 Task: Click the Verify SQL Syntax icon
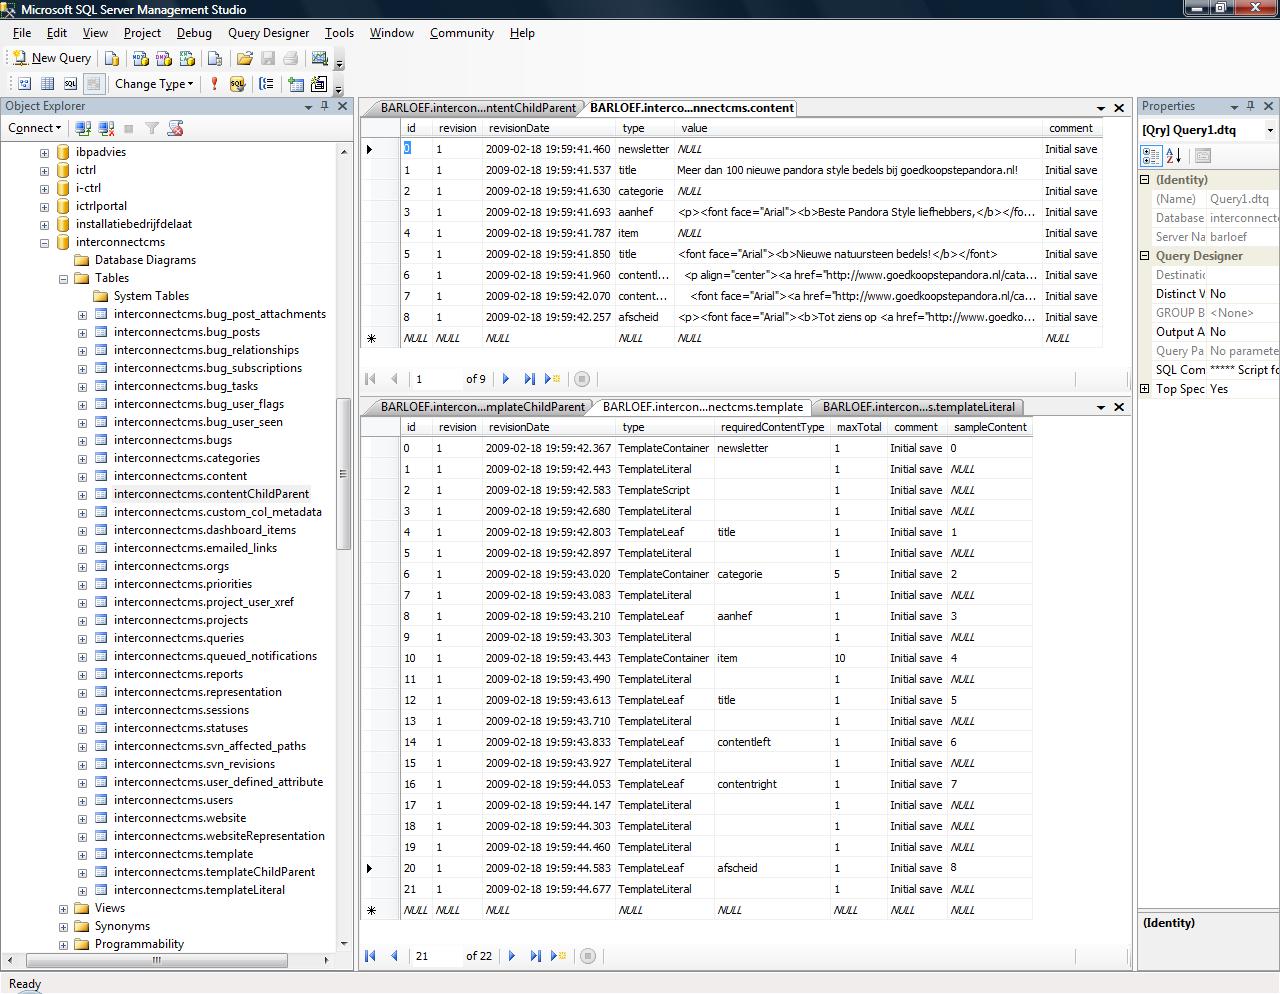(x=237, y=84)
